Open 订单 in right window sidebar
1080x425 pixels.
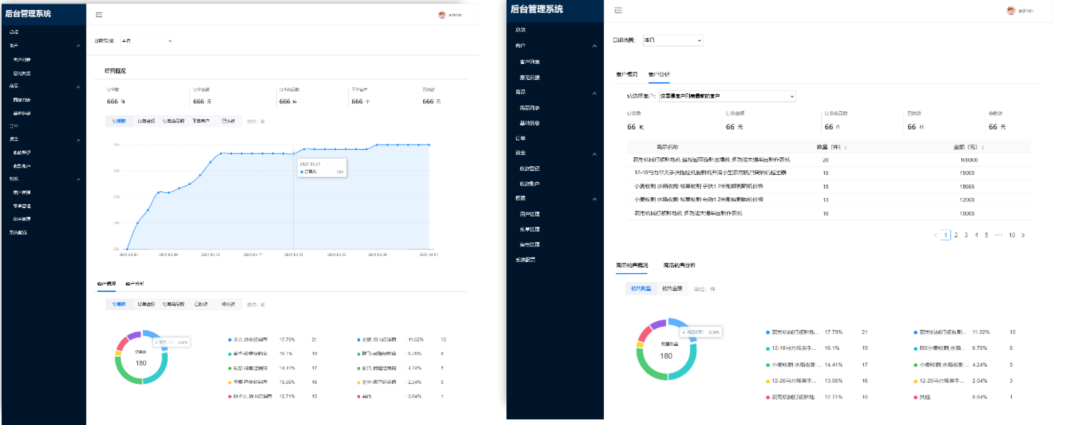point(521,138)
